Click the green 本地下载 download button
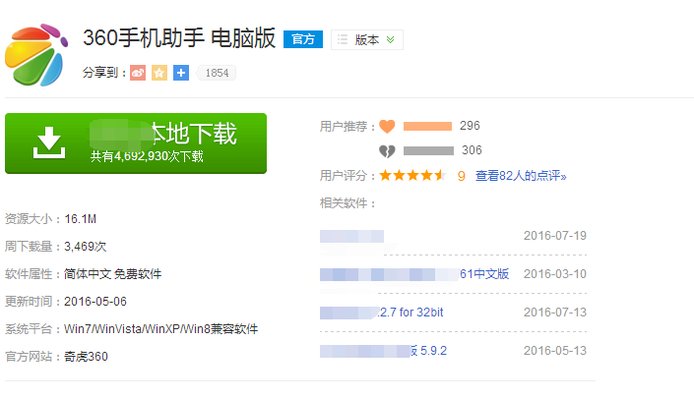The height and width of the screenshot is (399, 694). click(136, 143)
